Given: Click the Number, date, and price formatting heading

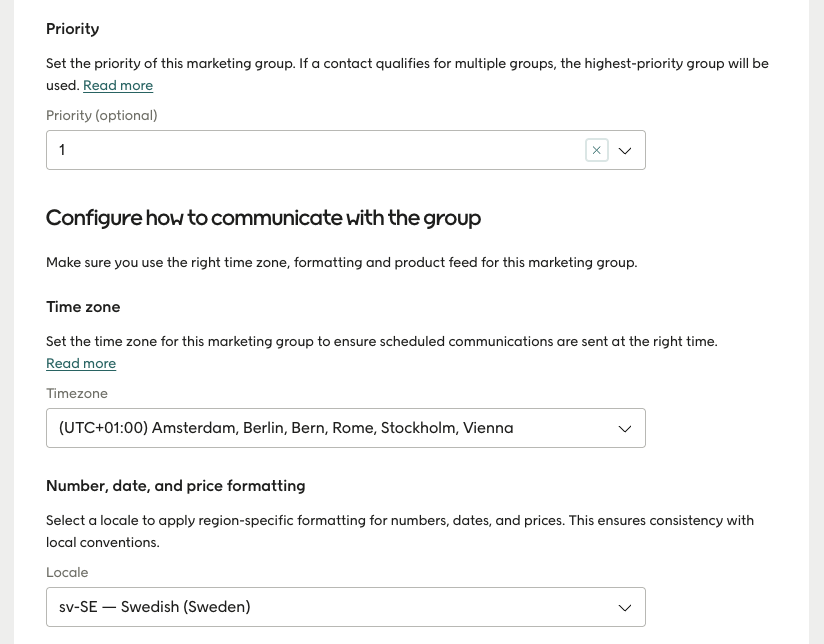Looking at the screenshot, I should click(175, 486).
